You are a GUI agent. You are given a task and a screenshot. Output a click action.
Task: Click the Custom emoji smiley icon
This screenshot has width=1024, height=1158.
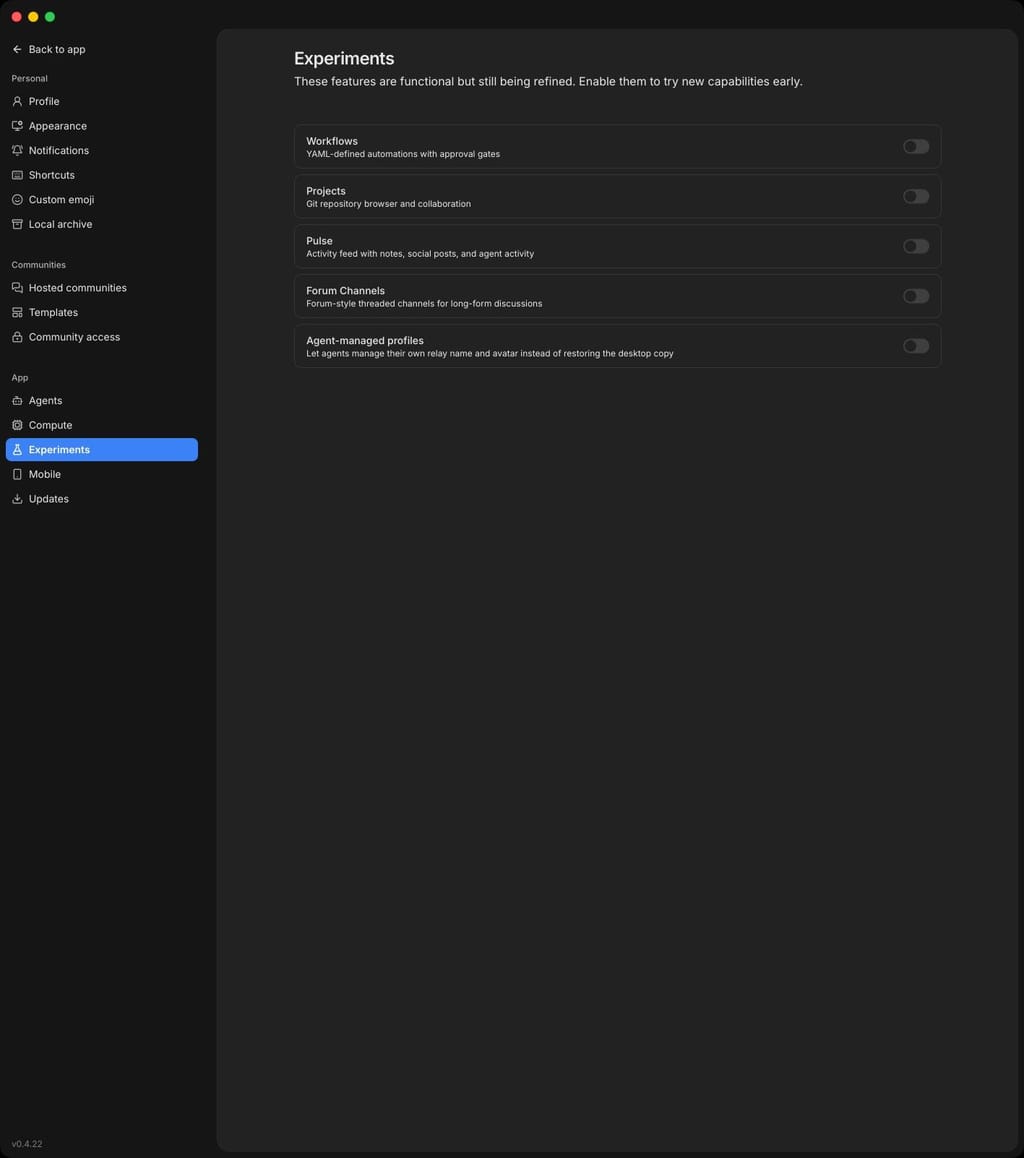(17, 199)
